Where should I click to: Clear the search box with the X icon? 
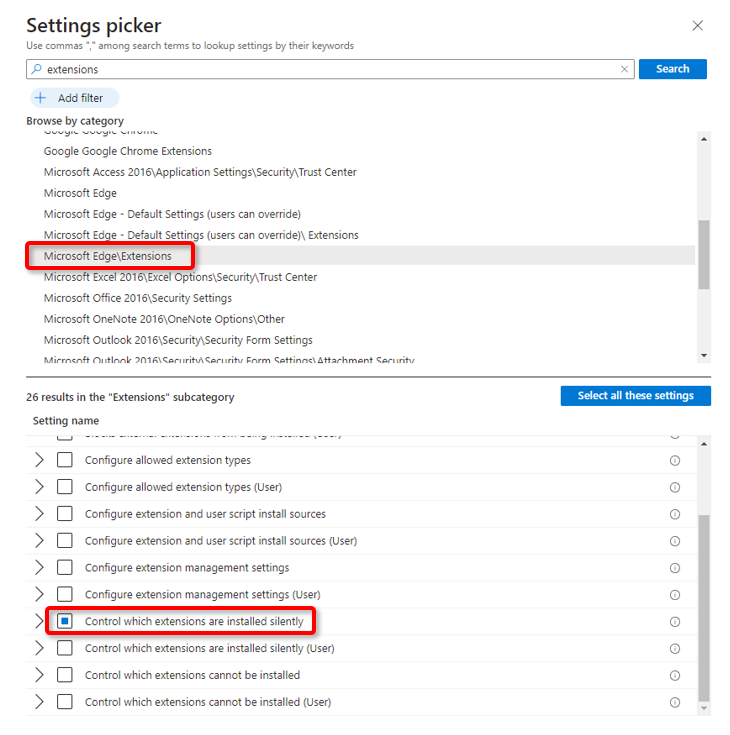click(x=625, y=70)
